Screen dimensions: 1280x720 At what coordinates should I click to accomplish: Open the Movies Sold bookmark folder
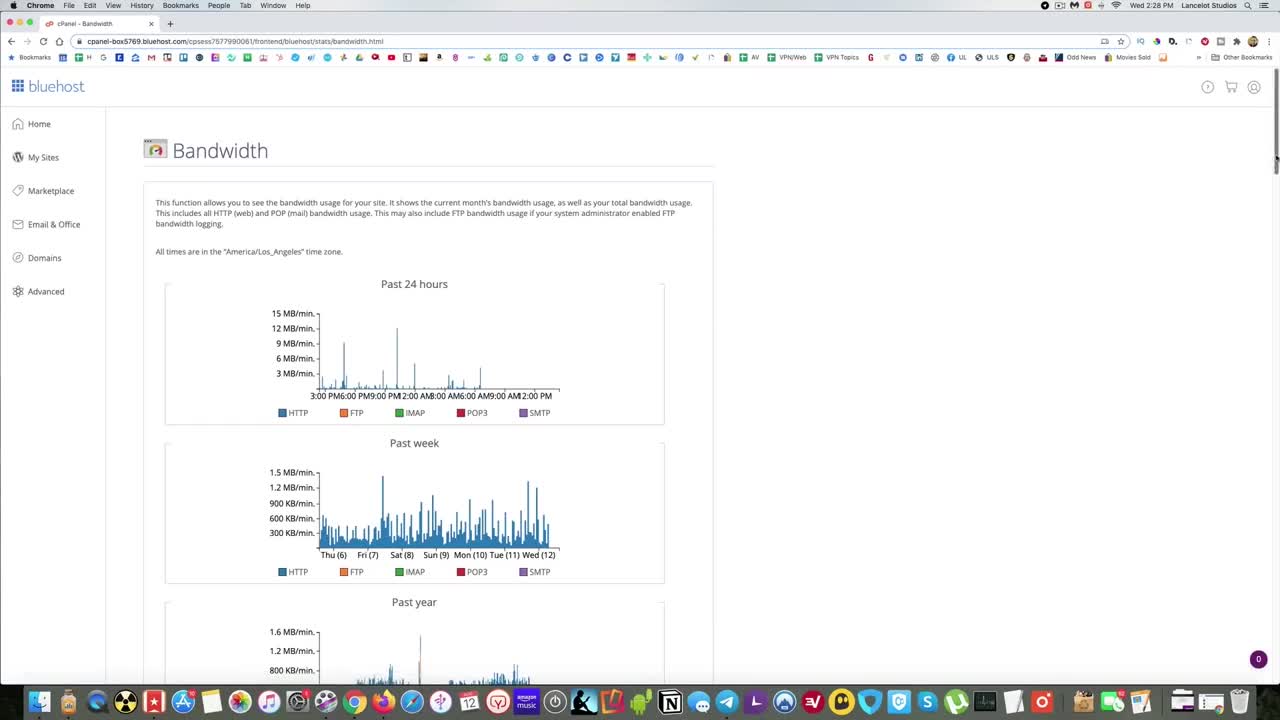(1127, 57)
